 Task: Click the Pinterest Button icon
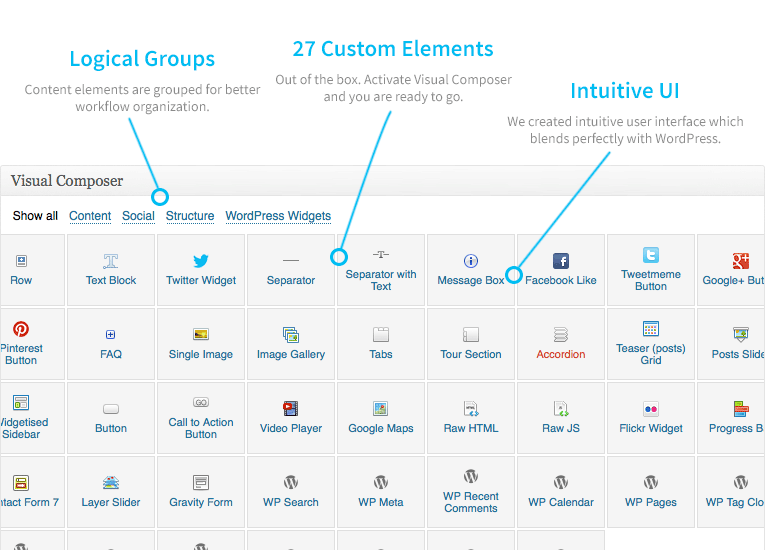(21, 329)
